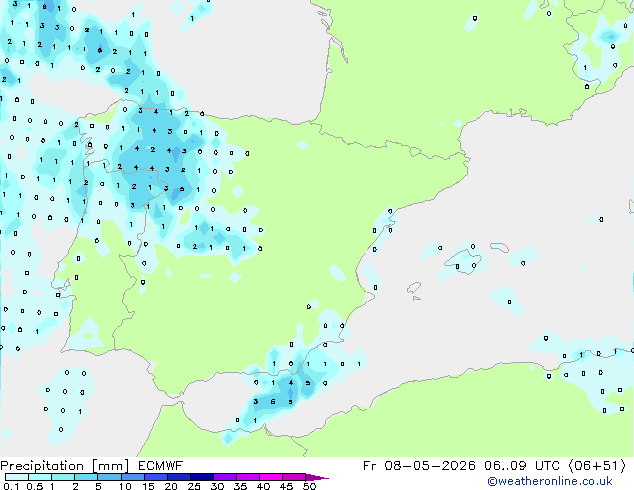This screenshot has height=490, width=634.
Task: Click the 30–35 mm purple legend swatch
Action: 224,477
